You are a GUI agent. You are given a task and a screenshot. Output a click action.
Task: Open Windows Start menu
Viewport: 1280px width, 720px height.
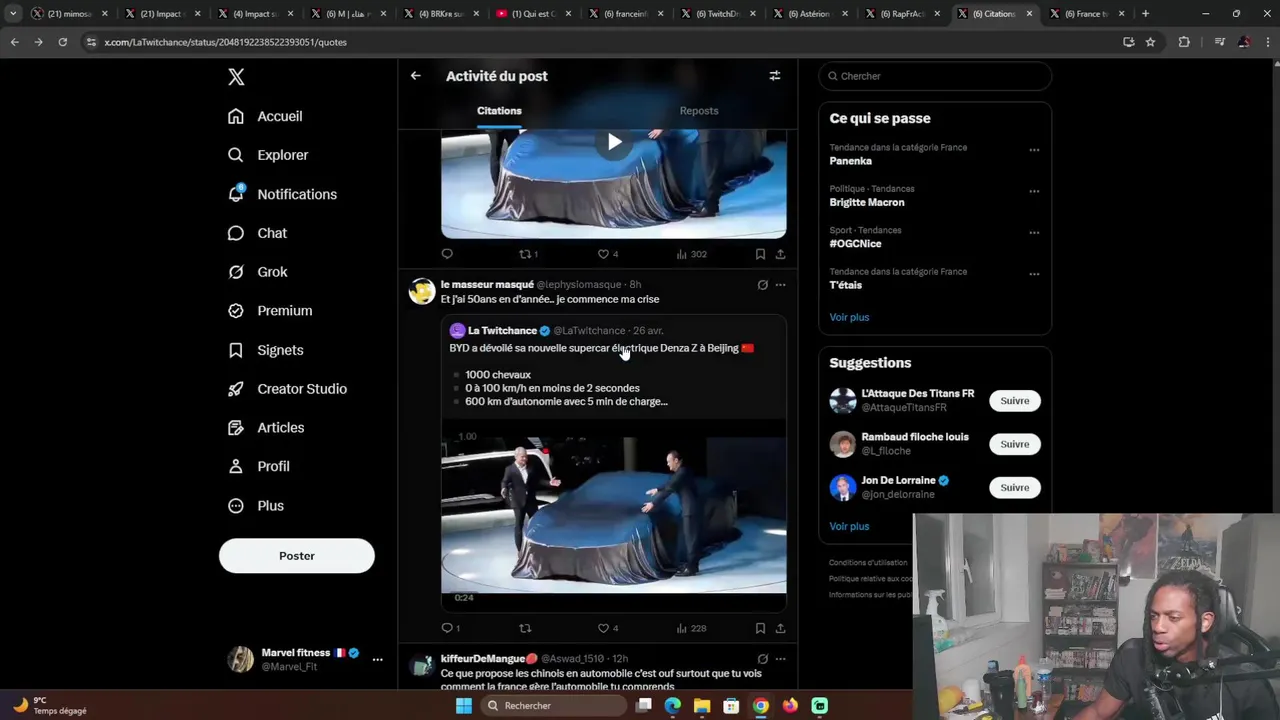(x=463, y=706)
